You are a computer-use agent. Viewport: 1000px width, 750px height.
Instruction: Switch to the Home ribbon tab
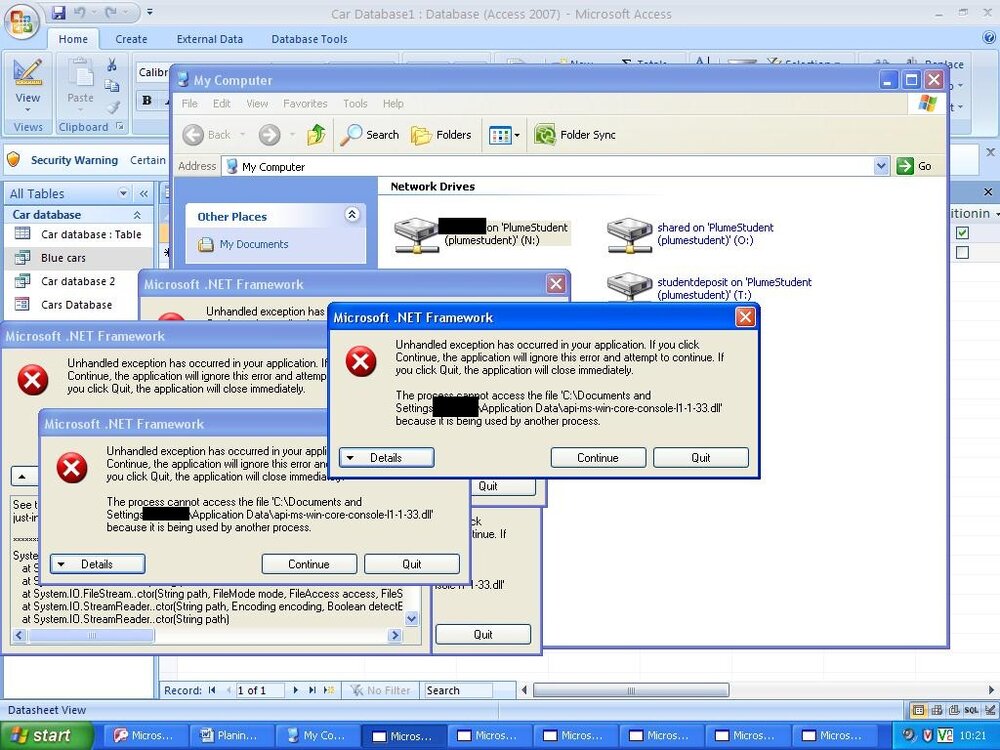pyautogui.click(x=73, y=39)
